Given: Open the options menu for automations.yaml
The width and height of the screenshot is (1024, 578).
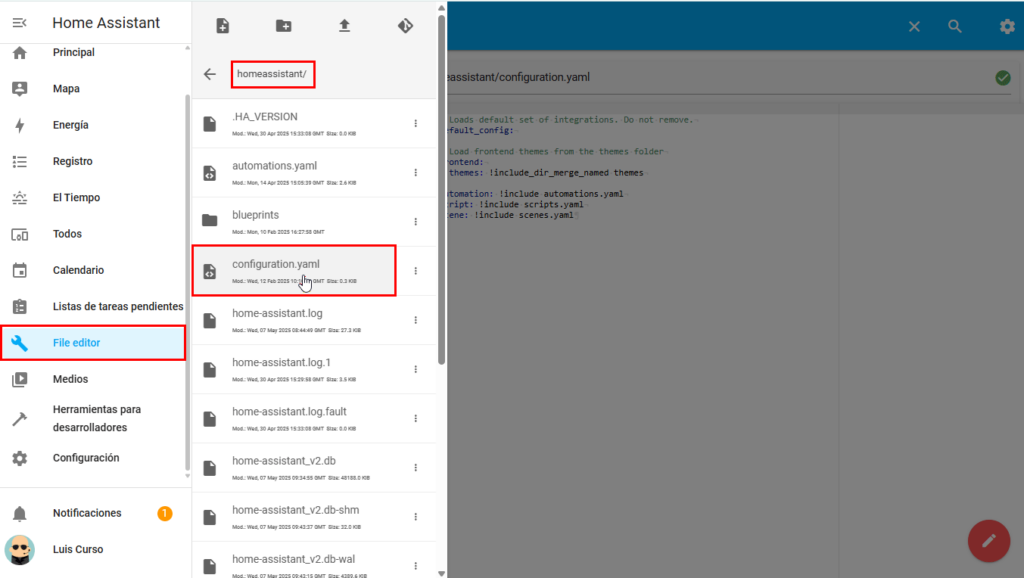Looking at the screenshot, I should pyautogui.click(x=415, y=173).
